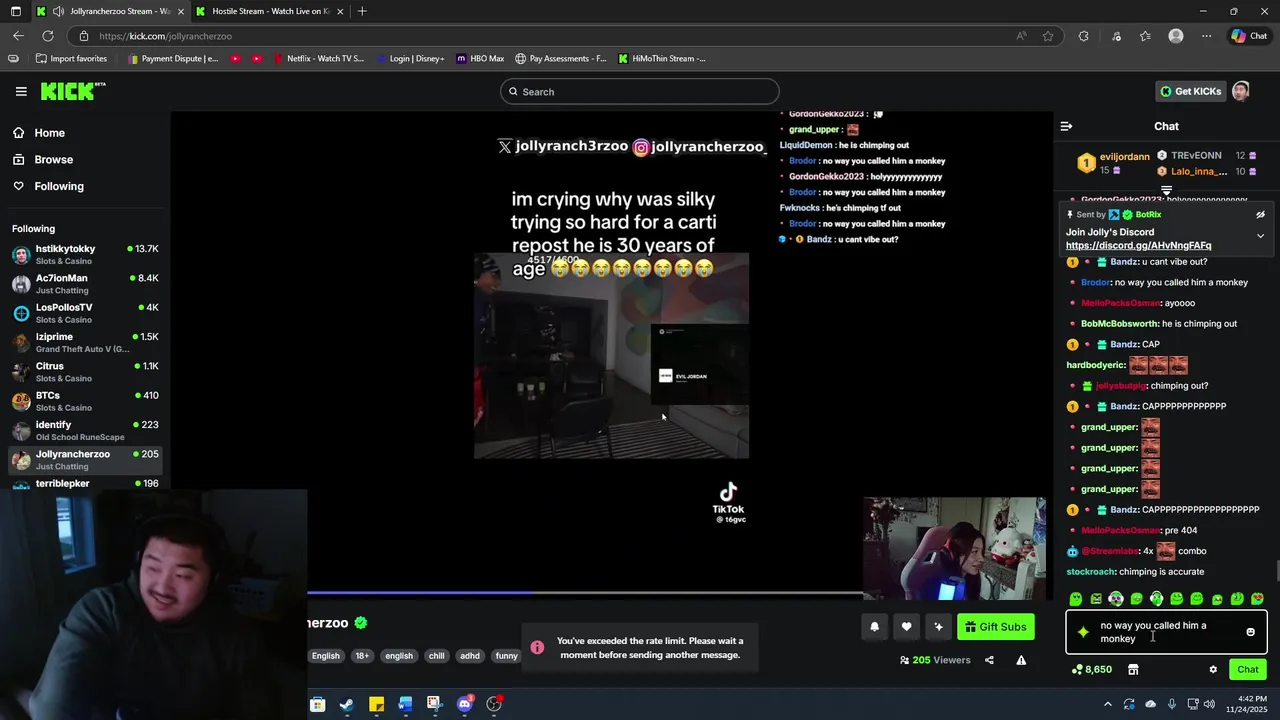Open OBS Studio taskbar icon
The height and width of the screenshot is (720, 1280).
[494, 704]
